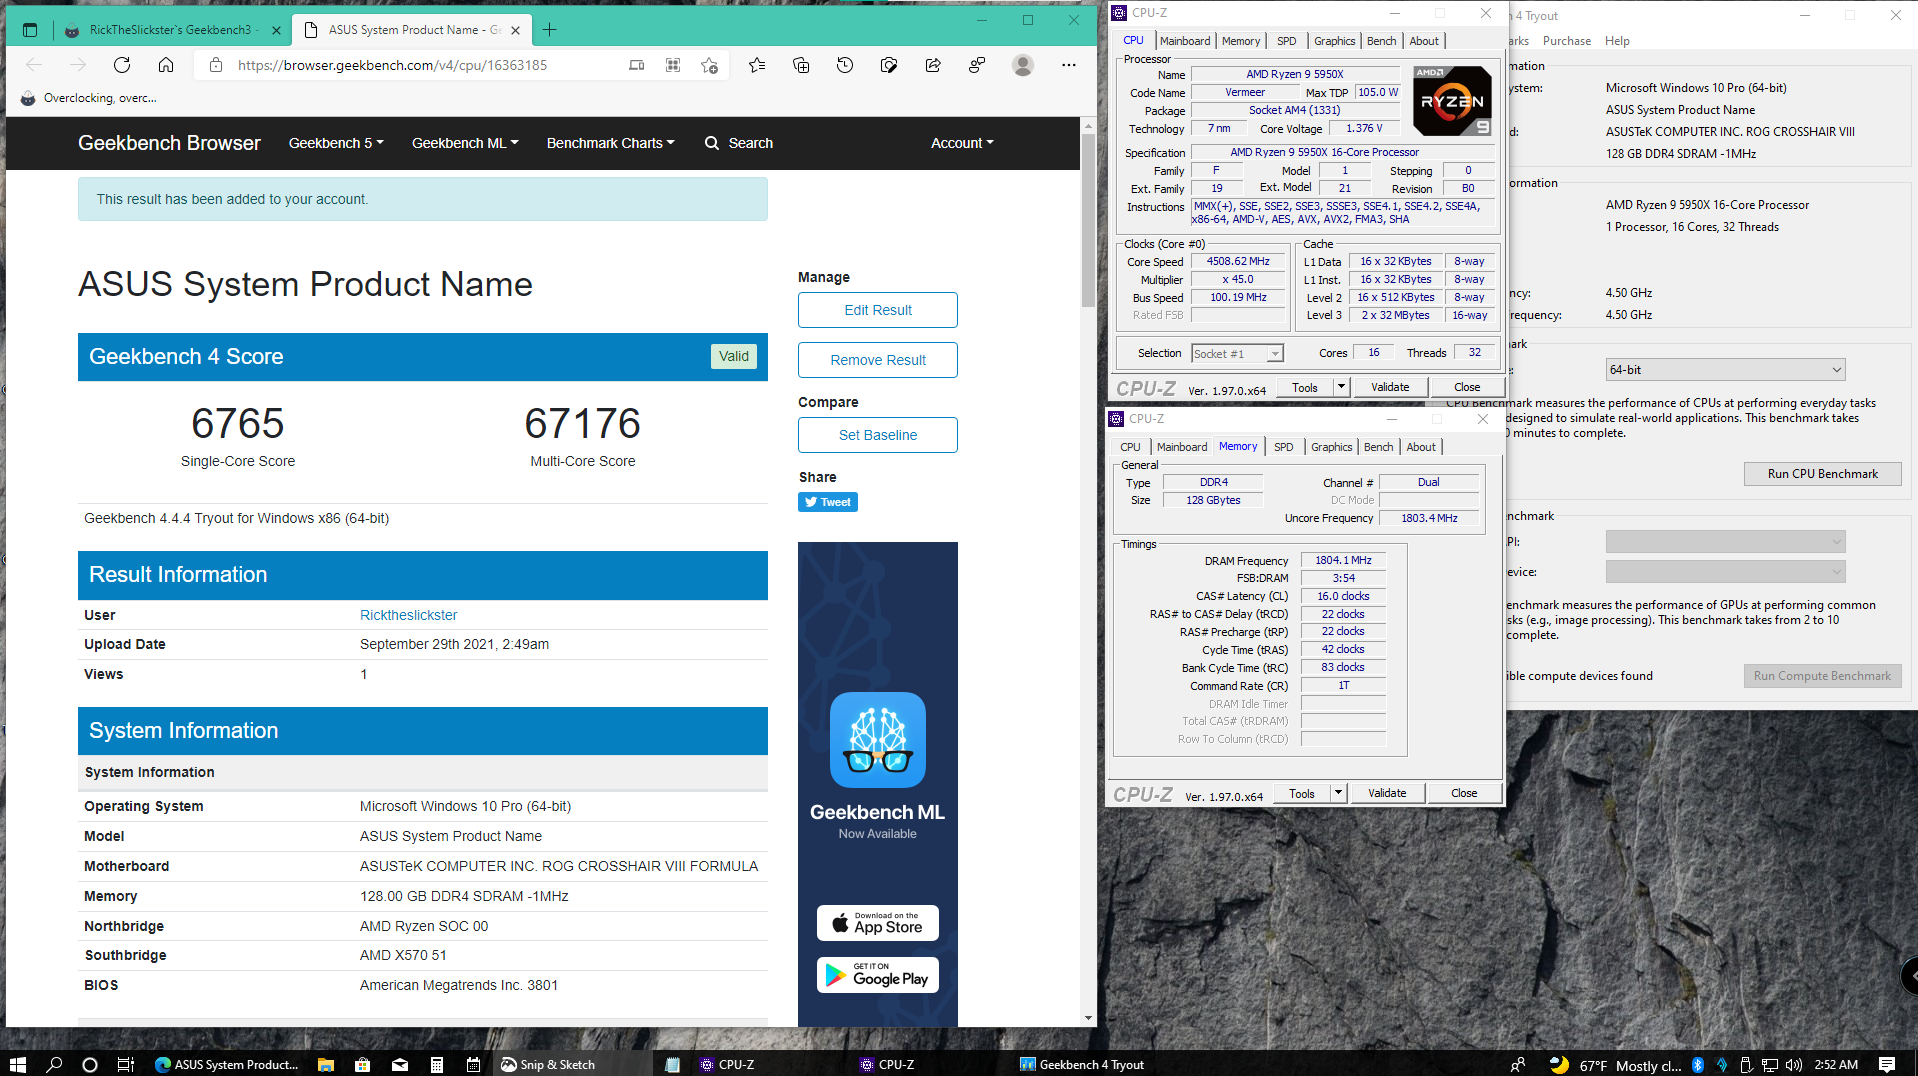Expand the Benchmark Charts menu
Screen dimensions: 1918x1076
pyautogui.click(x=610, y=143)
